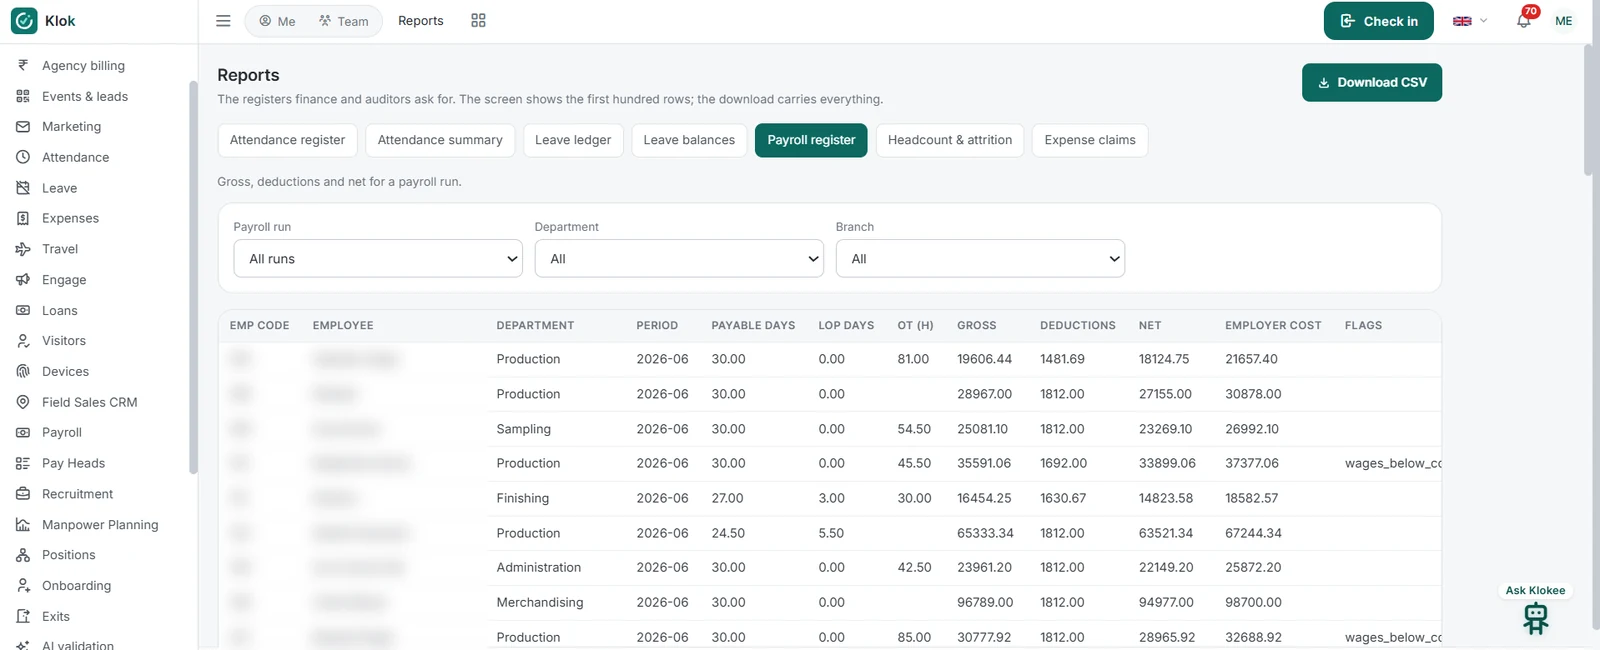Click the EMP CODE column header
The width and height of the screenshot is (1600, 650).
coord(259,325)
